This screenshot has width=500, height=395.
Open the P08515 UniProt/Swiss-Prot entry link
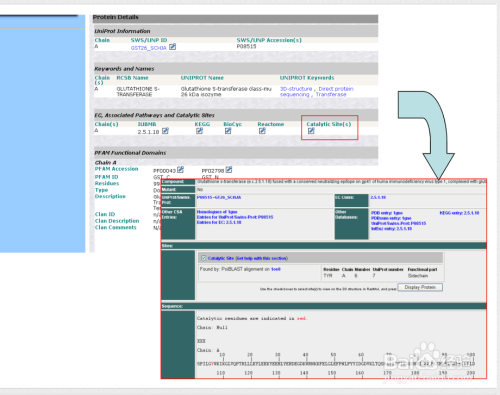point(219,197)
